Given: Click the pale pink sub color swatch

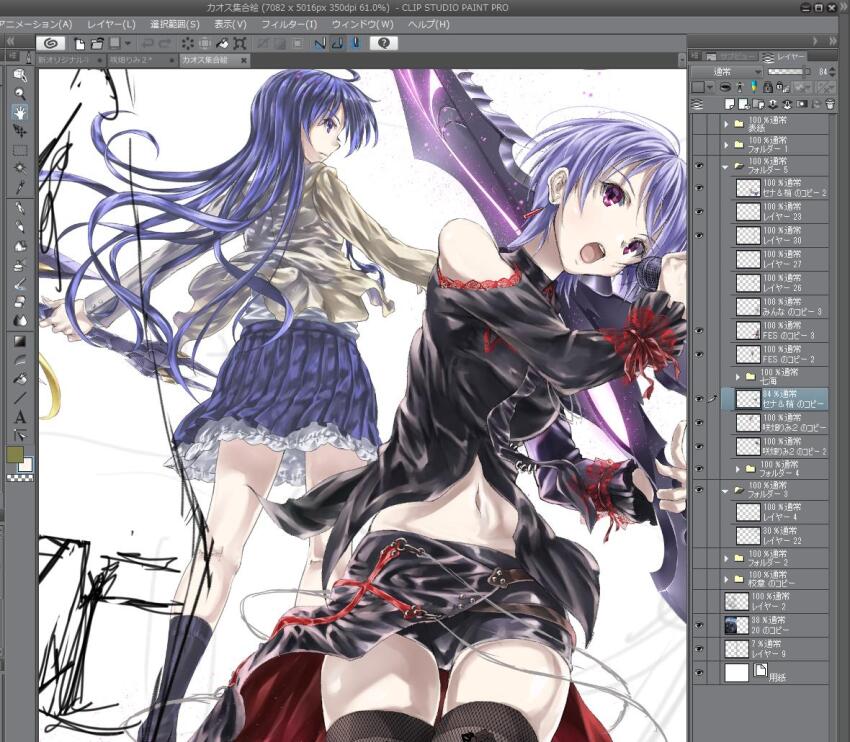Looking at the screenshot, I should (26, 465).
